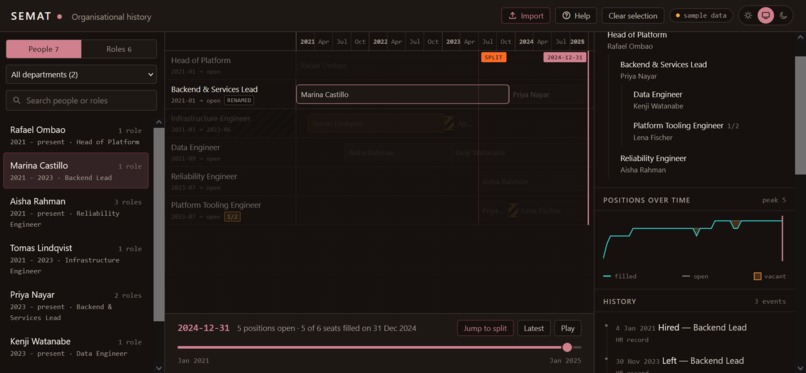806x373 pixels.
Task: Click the Head of Platform timeline row
Action: [x=379, y=65]
